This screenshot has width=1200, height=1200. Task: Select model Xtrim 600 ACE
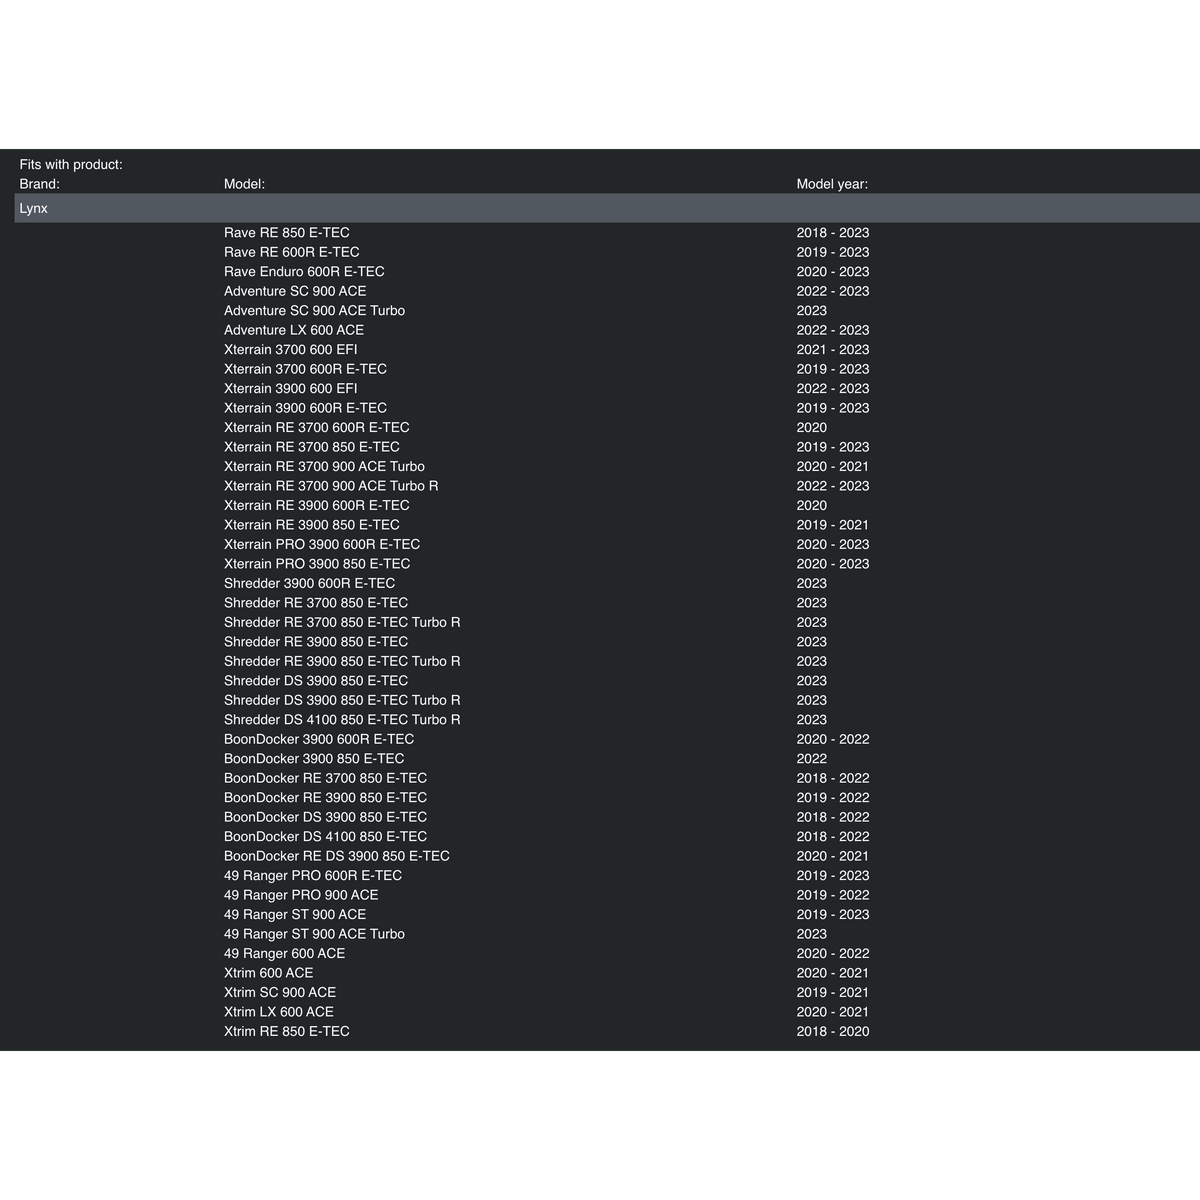(x=268, y=973)
